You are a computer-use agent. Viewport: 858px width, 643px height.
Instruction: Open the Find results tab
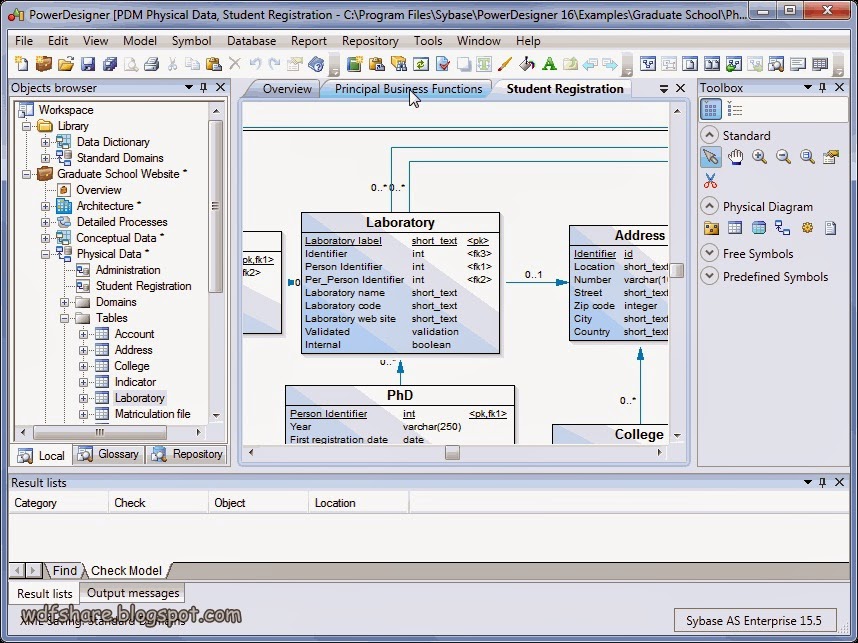65,570
